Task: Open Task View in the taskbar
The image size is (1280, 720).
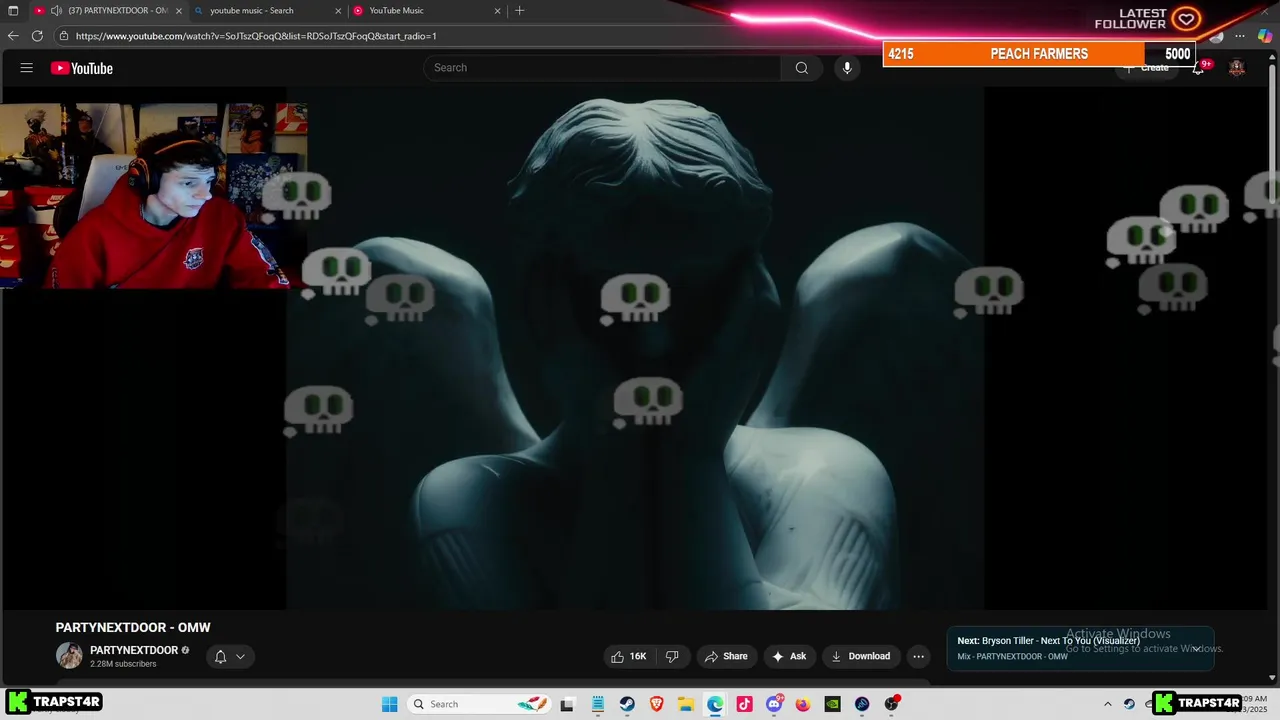Action: click(567, 704)
